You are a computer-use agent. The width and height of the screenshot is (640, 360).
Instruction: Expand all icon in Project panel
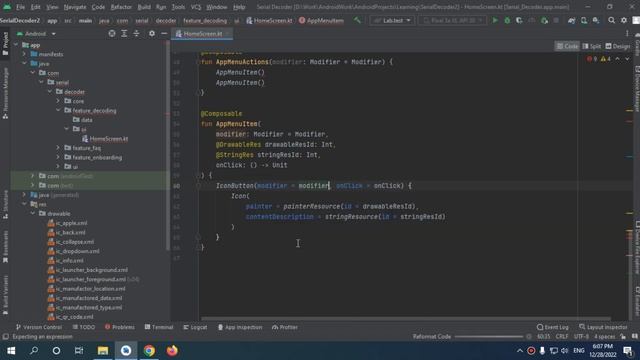(124, 33)
